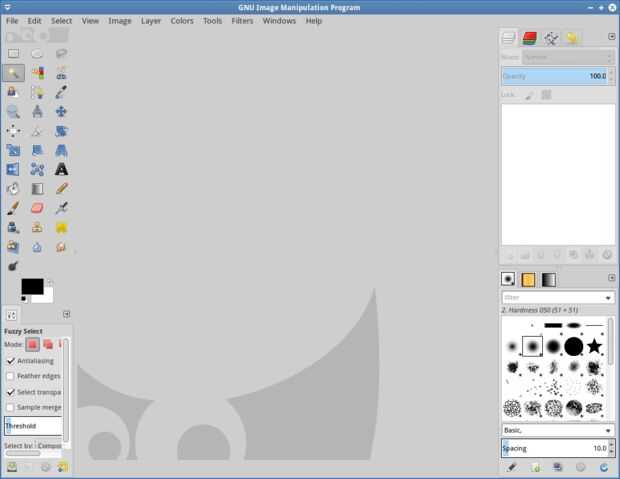Open the brushes dock tab menu
This screenshot has height=479, width=620.
pyautogui.click(x=611, y=278)
